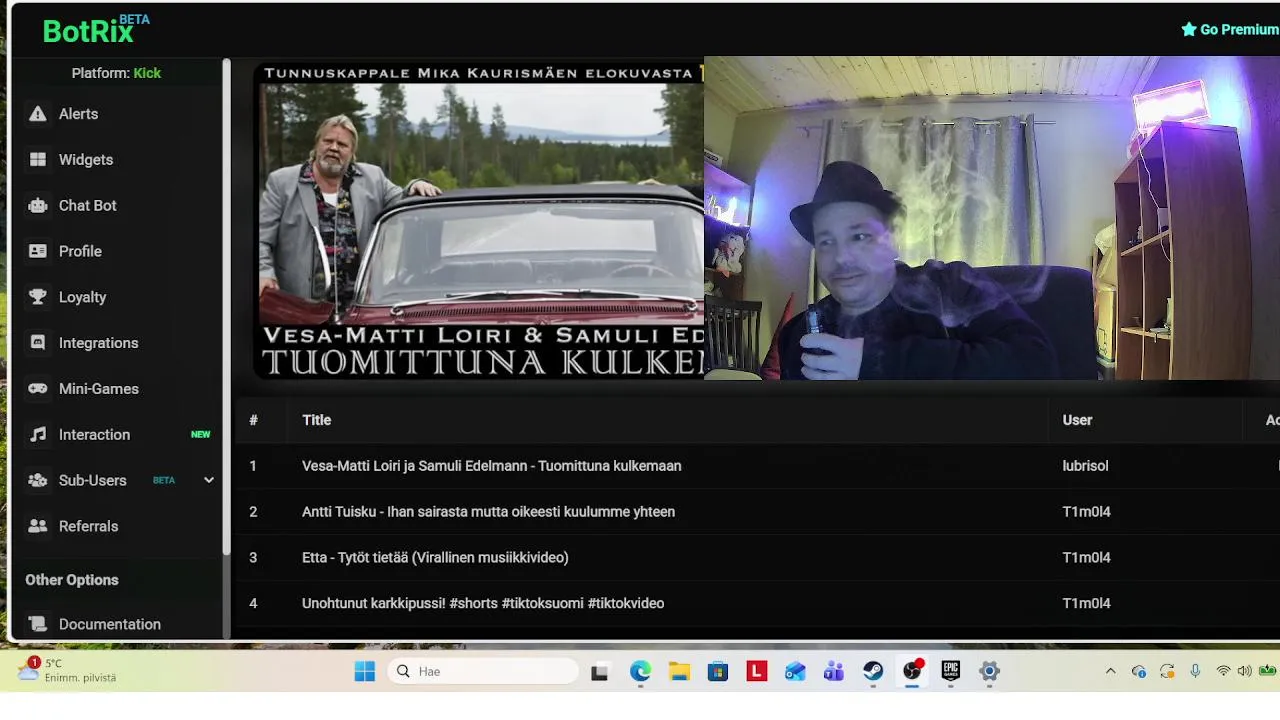The height and width of the screenshot is (720, 1280).
Task: Open Microsoft Store from taskbar
Action: pyautogui.click(x=718, y=672)
